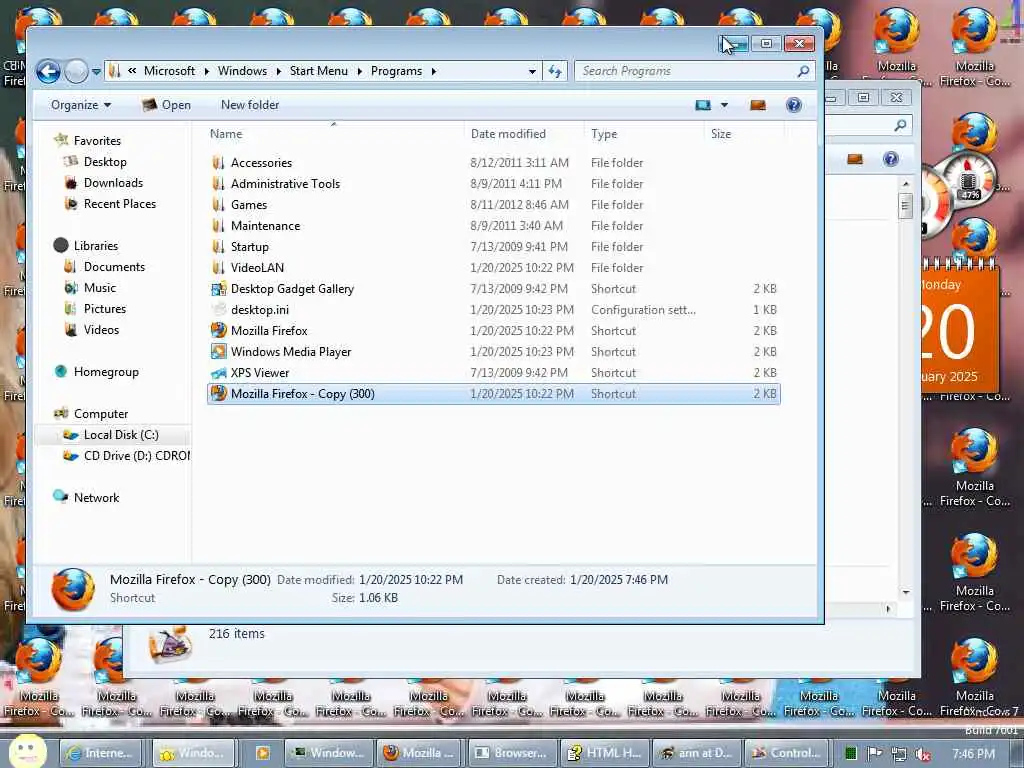Select the VideoLAN folder icon
Viewport: 1024px width, 768px height.
coord(219,268)
